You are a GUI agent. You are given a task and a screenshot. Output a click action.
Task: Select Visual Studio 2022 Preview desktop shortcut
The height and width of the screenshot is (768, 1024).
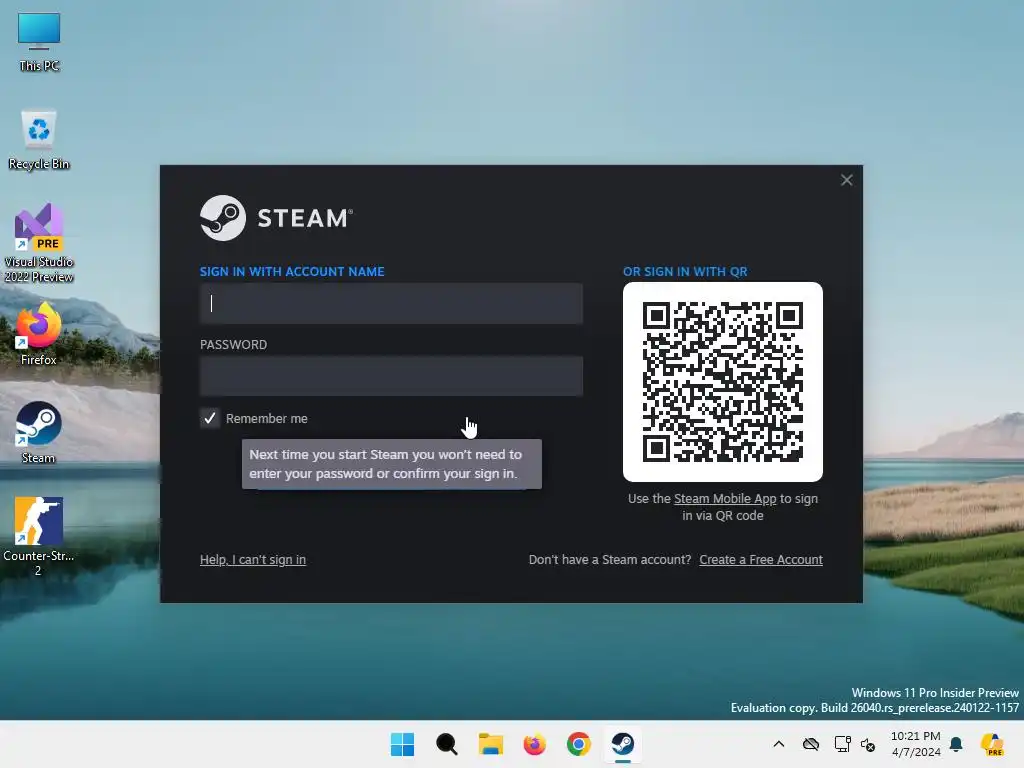(x=39, y=242)
